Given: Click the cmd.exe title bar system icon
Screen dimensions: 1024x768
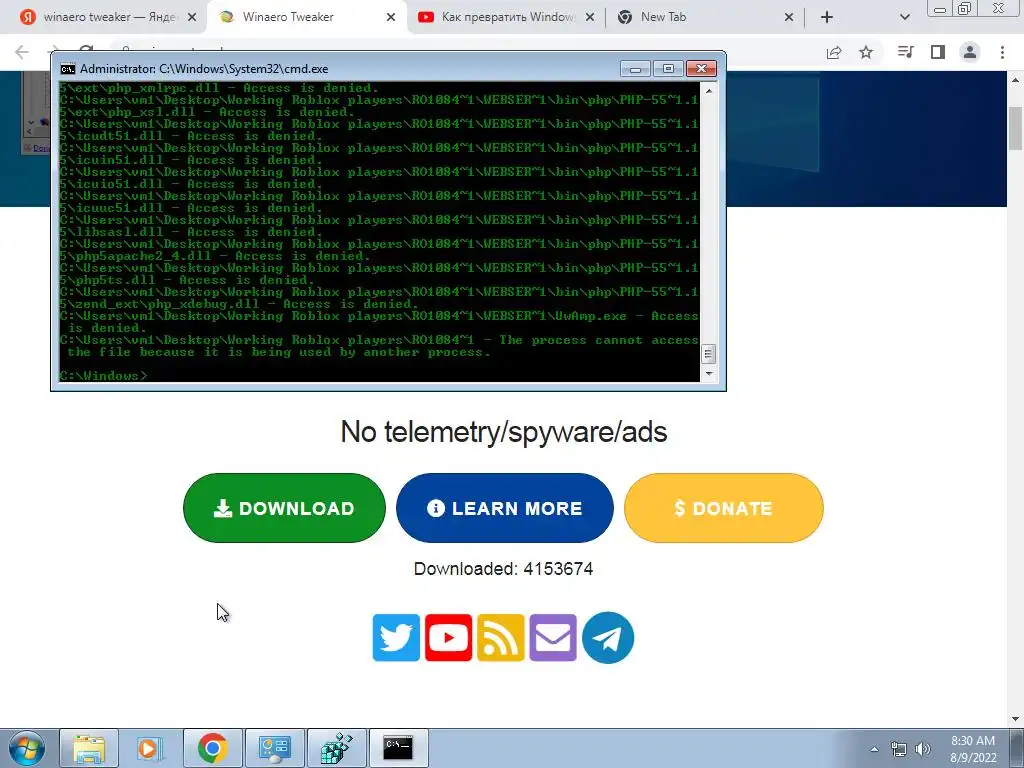Looking at the screenshot, I should tap(67, 69).
